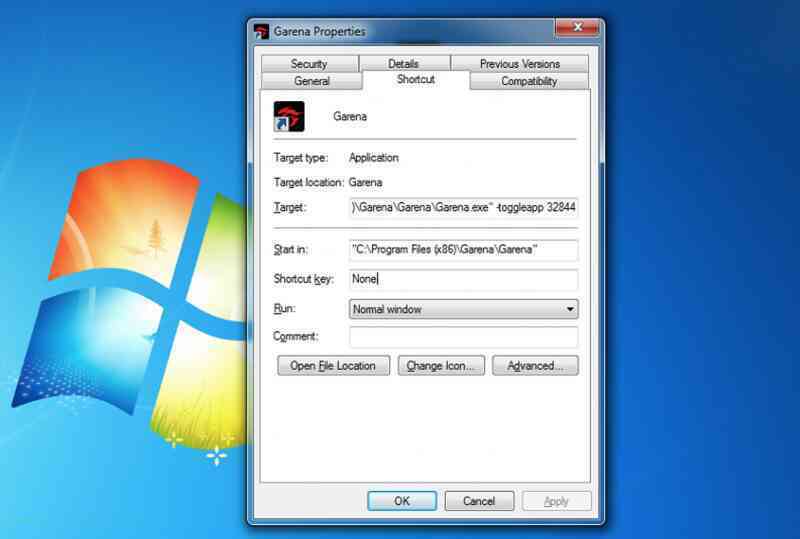Switch to the General tab
This screenshot has height=539, width=800.
312,81
